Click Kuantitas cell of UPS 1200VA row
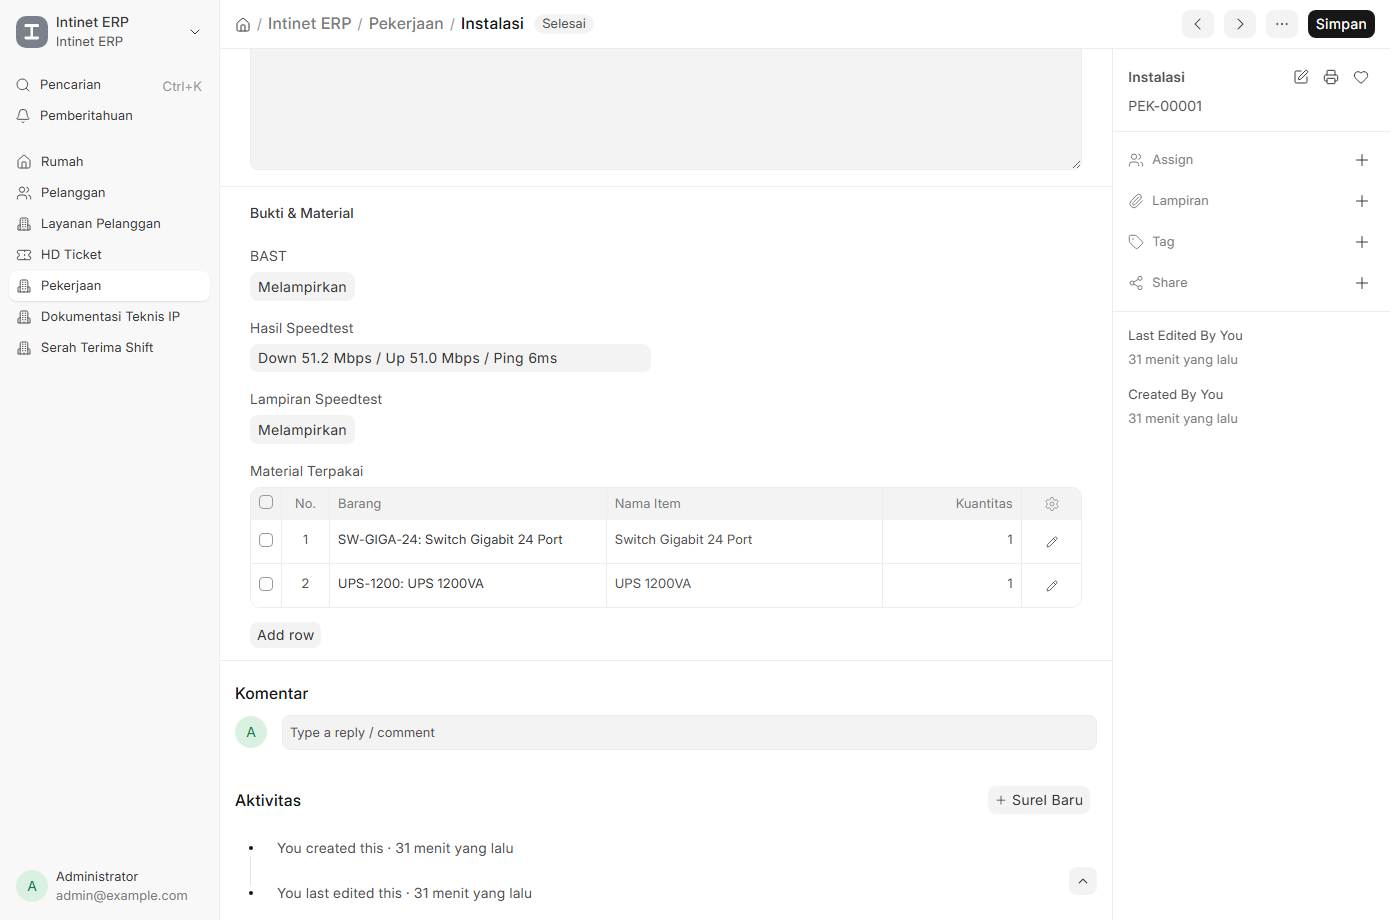The height and width of the screenshot is (920, 1400). pos(952,585)
